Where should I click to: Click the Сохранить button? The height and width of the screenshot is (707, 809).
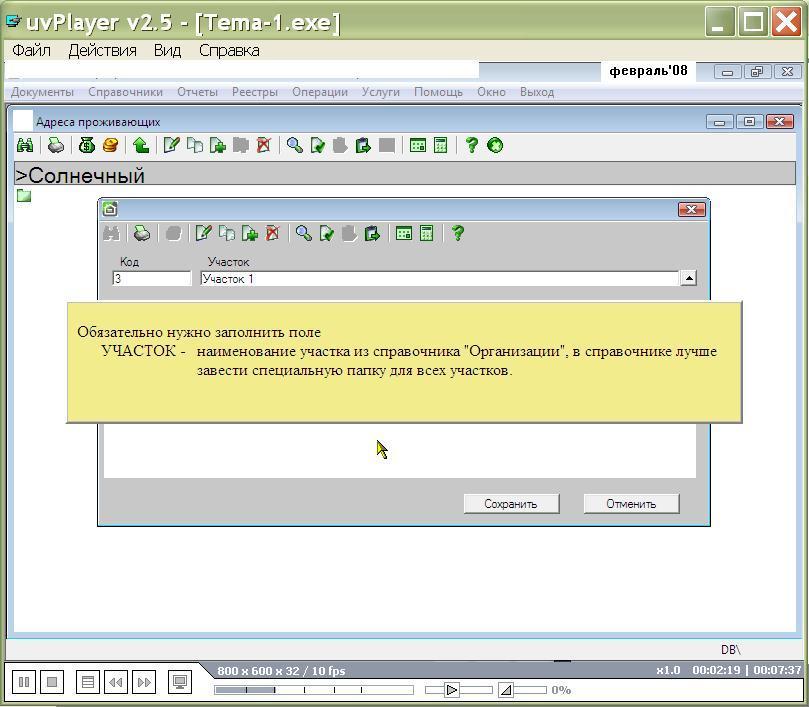(511, 504)
